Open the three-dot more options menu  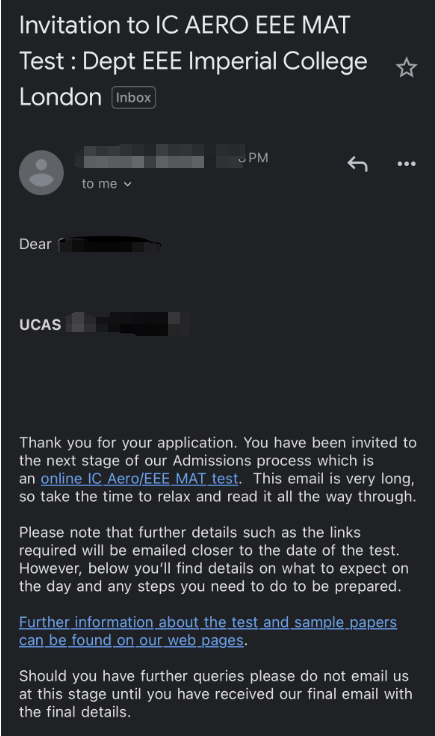(x=406, y=164)
